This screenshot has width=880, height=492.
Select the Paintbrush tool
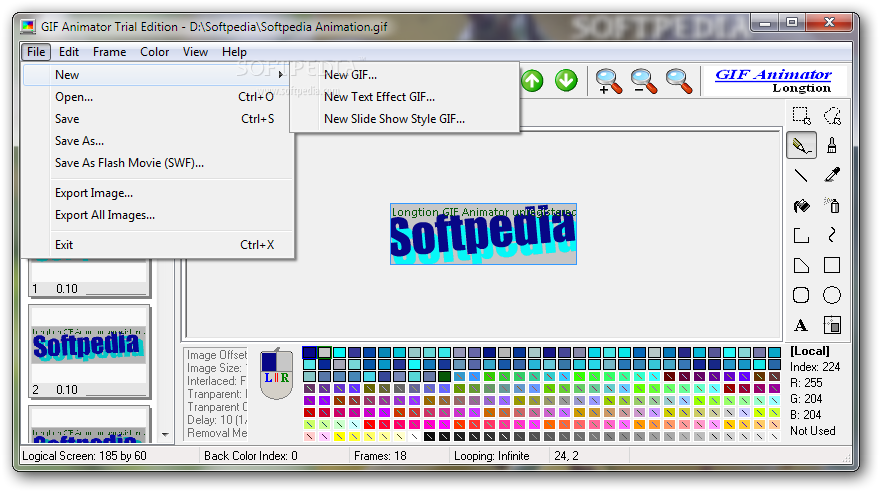[832, 146]
